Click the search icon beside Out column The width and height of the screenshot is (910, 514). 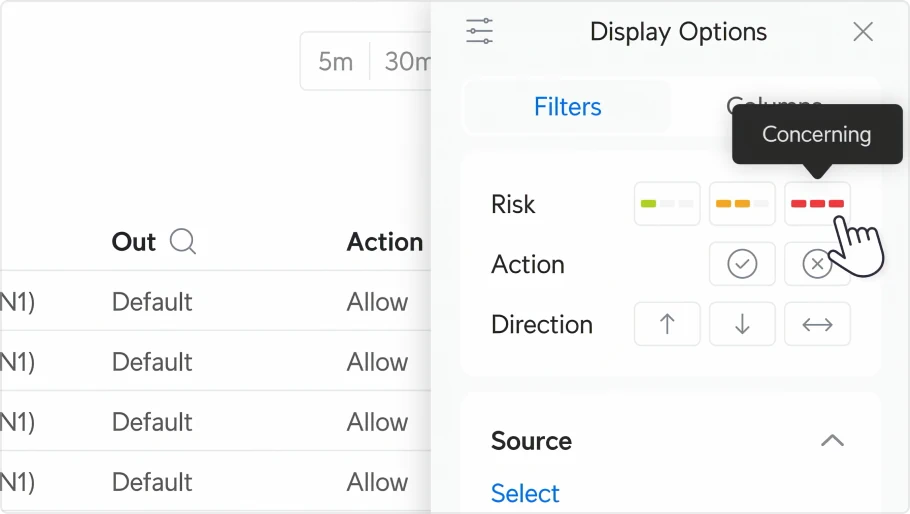pos(183,242)
